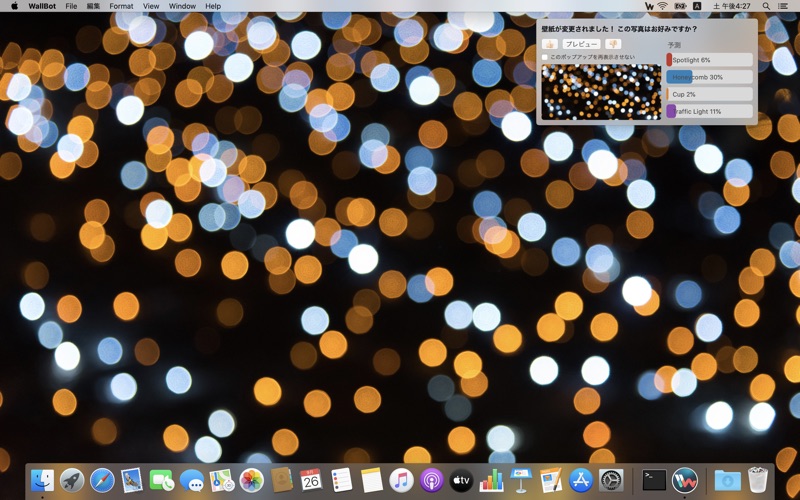The width and height of the screenshot is (800, 500).
Task: Open the Format menu
Action: click(121, 6)
